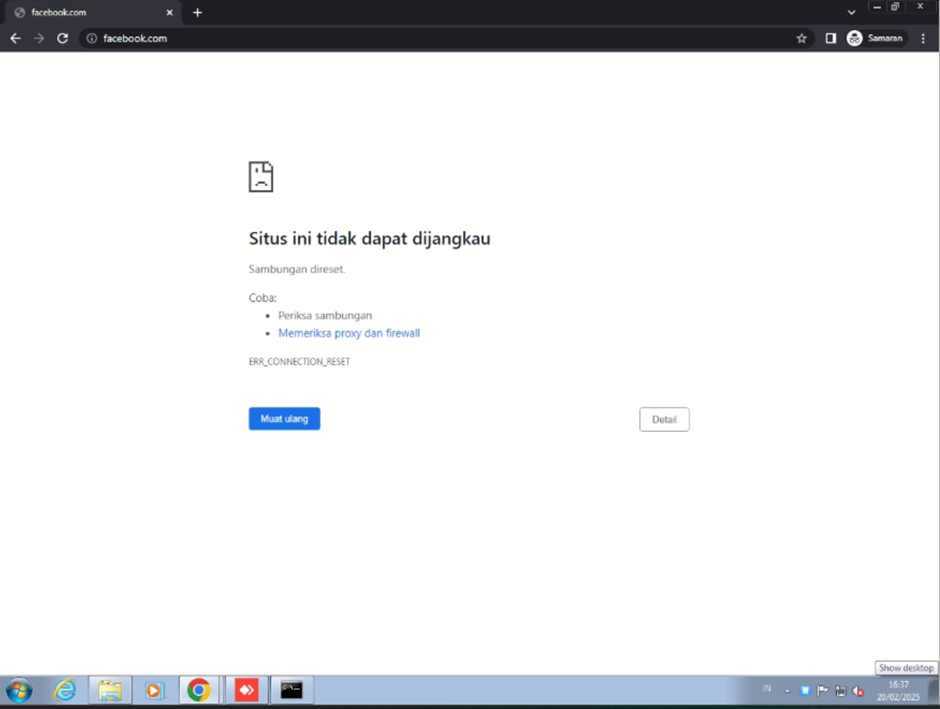Viewport: 940px width, 709px height.
Task: Launch AnyDesk from the taskbar
Action: 245,690
